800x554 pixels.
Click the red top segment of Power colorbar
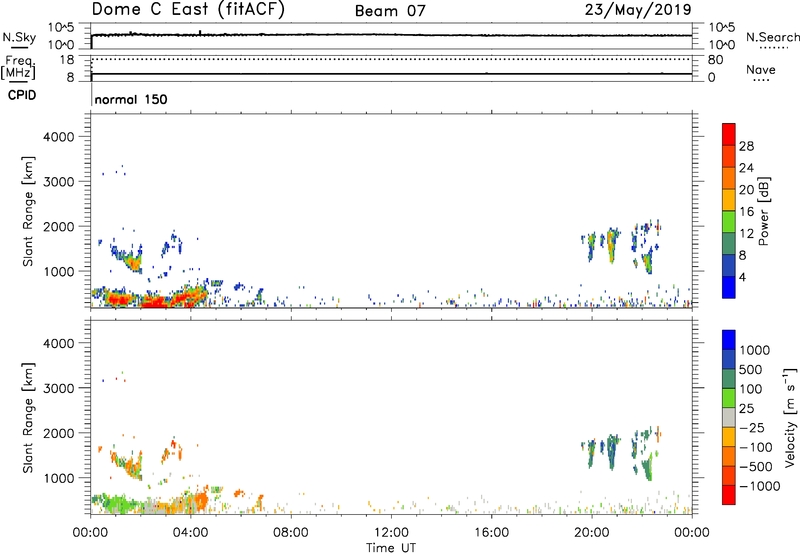point(729,135)
